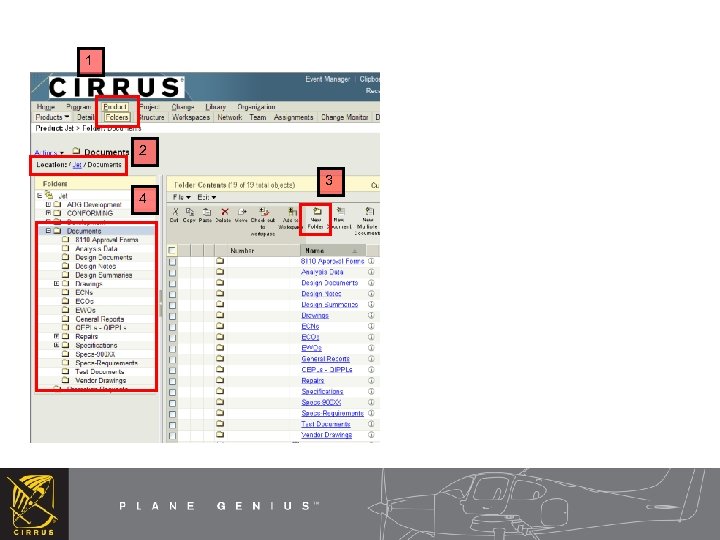Viewport: 720px width, 540px height.
Task: Click the Check out to workspace icon
Action: click(264, 212)
